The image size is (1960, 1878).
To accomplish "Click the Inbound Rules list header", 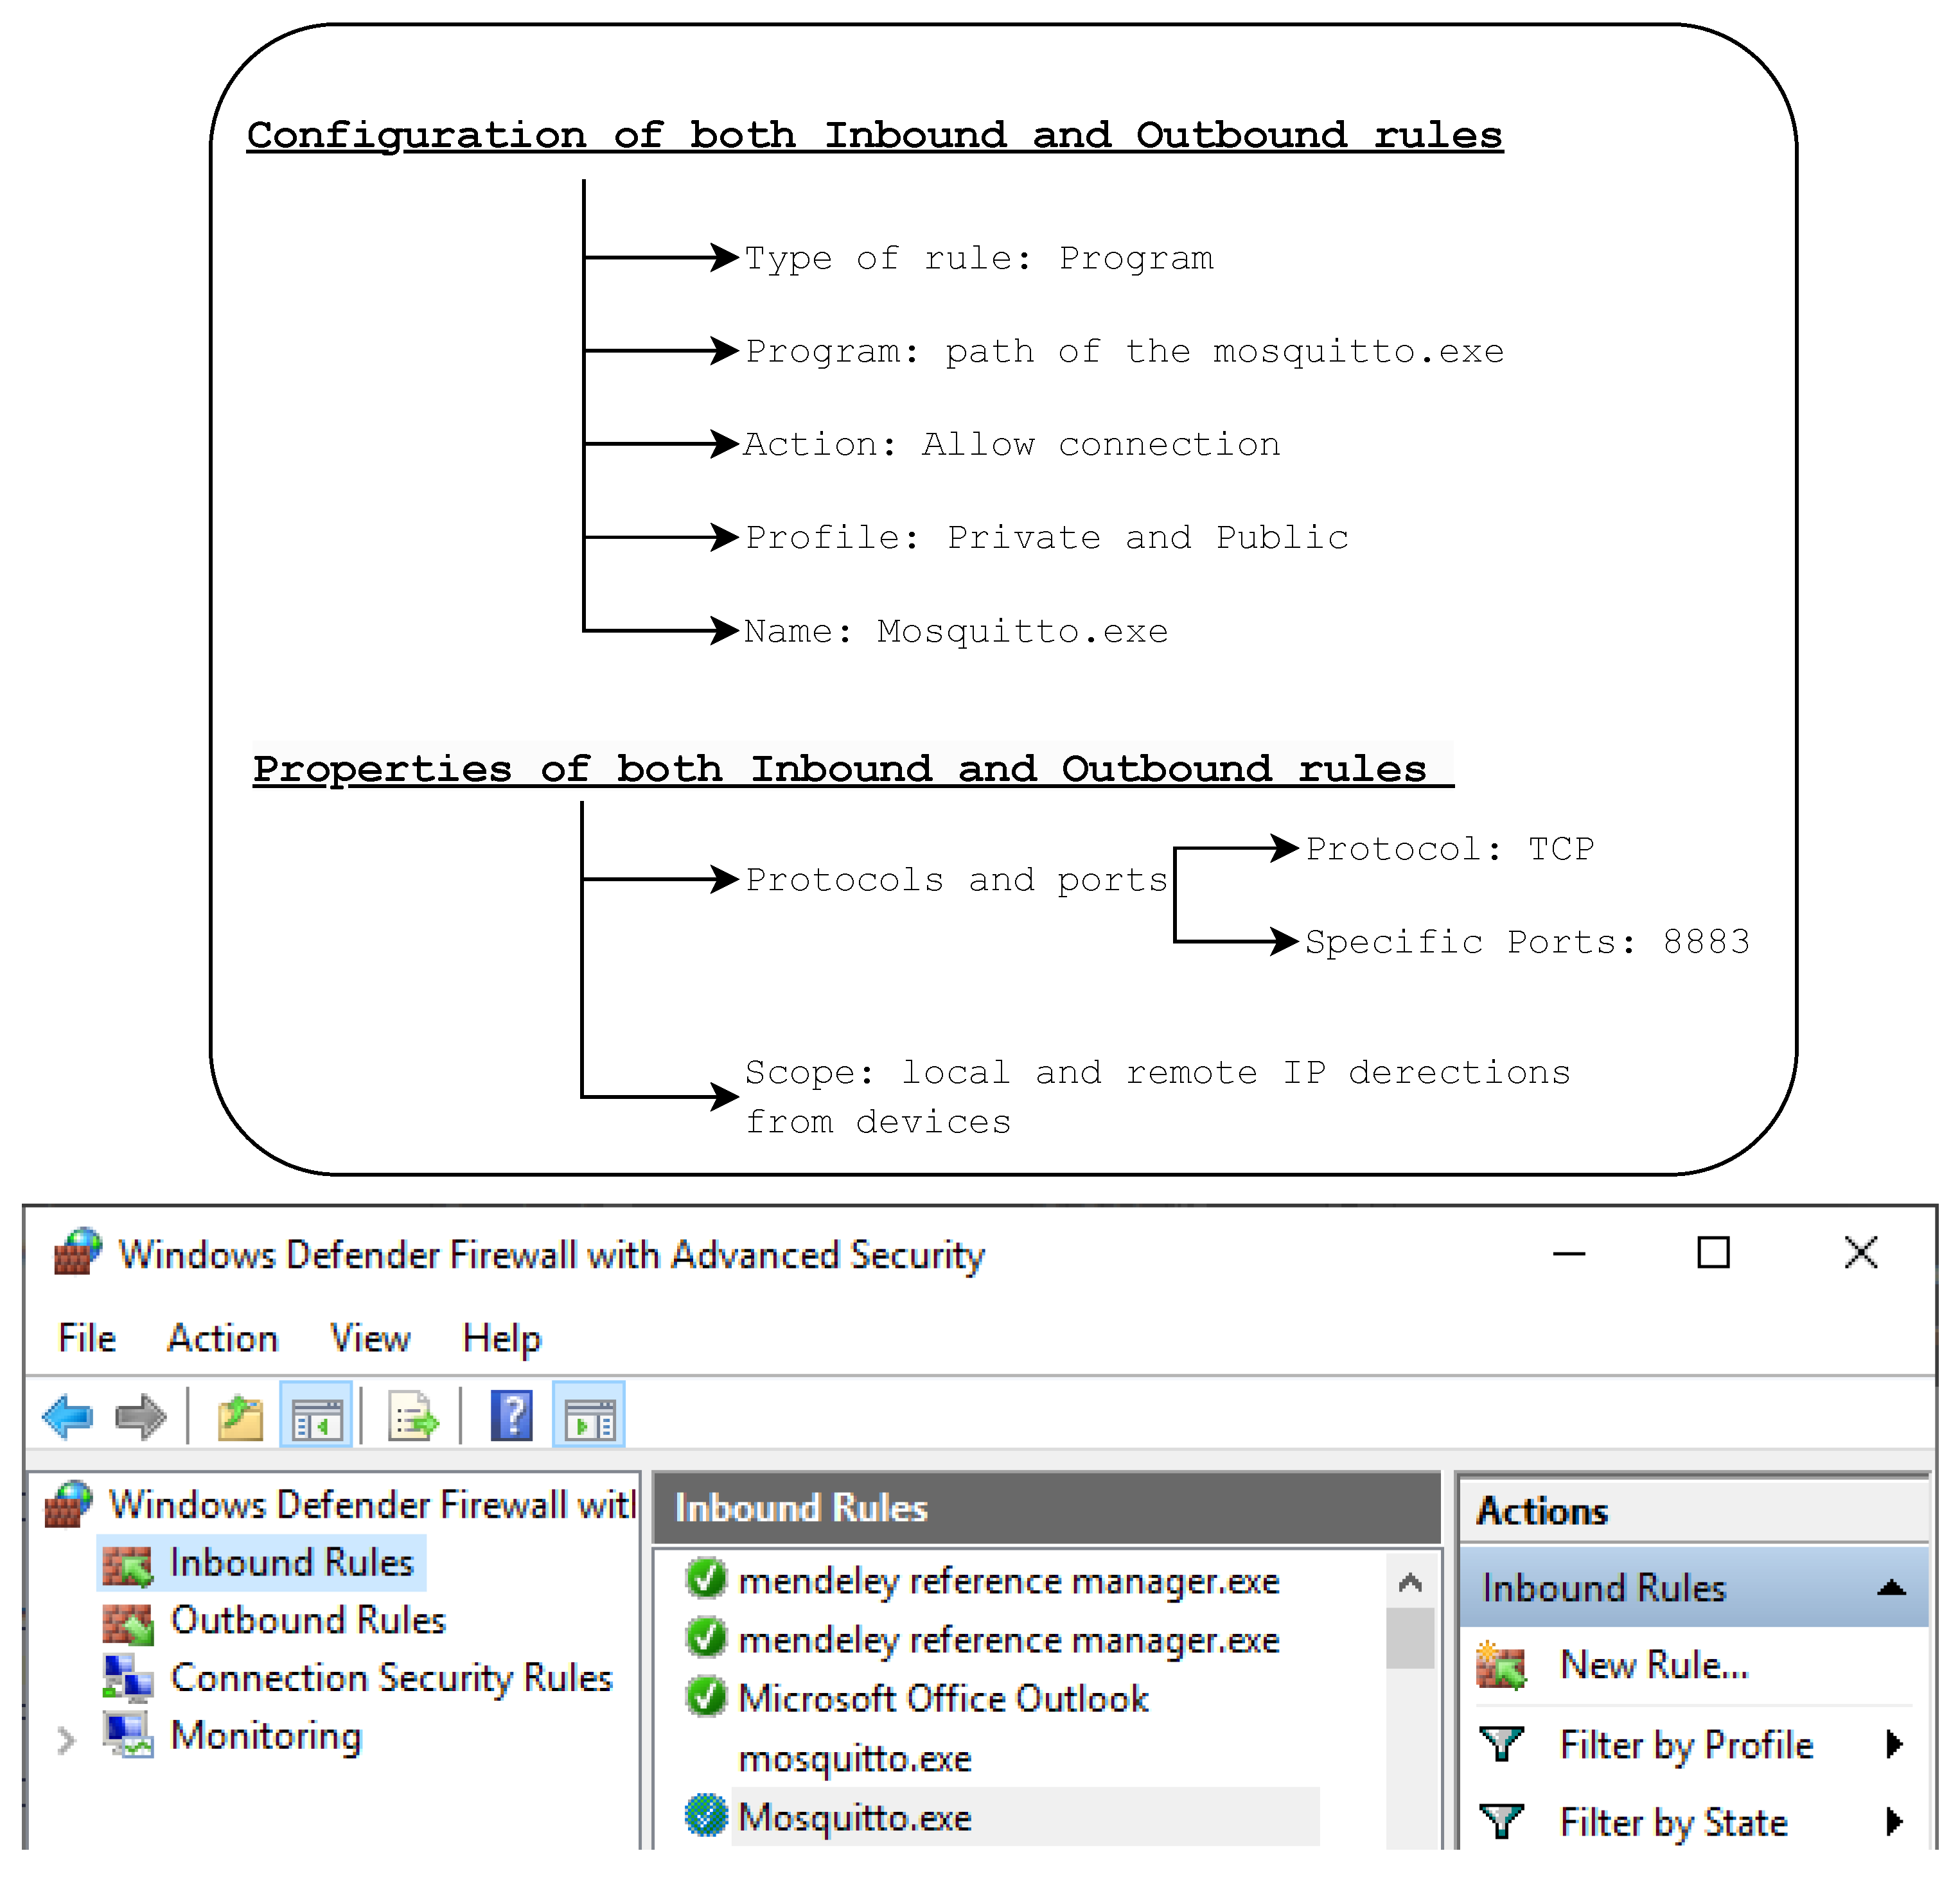I will [1046, 1507].
